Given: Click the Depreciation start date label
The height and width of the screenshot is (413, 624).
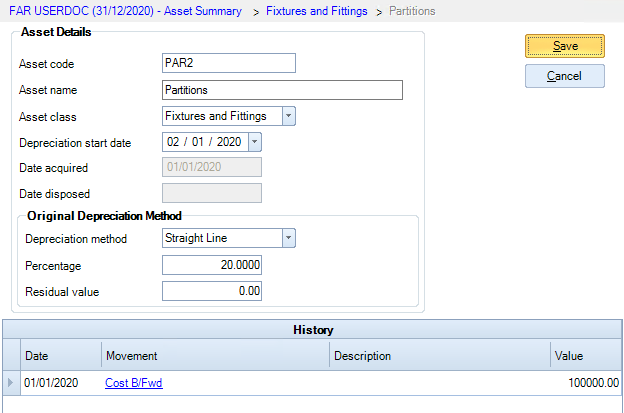Looking at the screenshot, I should pos(75,143).
